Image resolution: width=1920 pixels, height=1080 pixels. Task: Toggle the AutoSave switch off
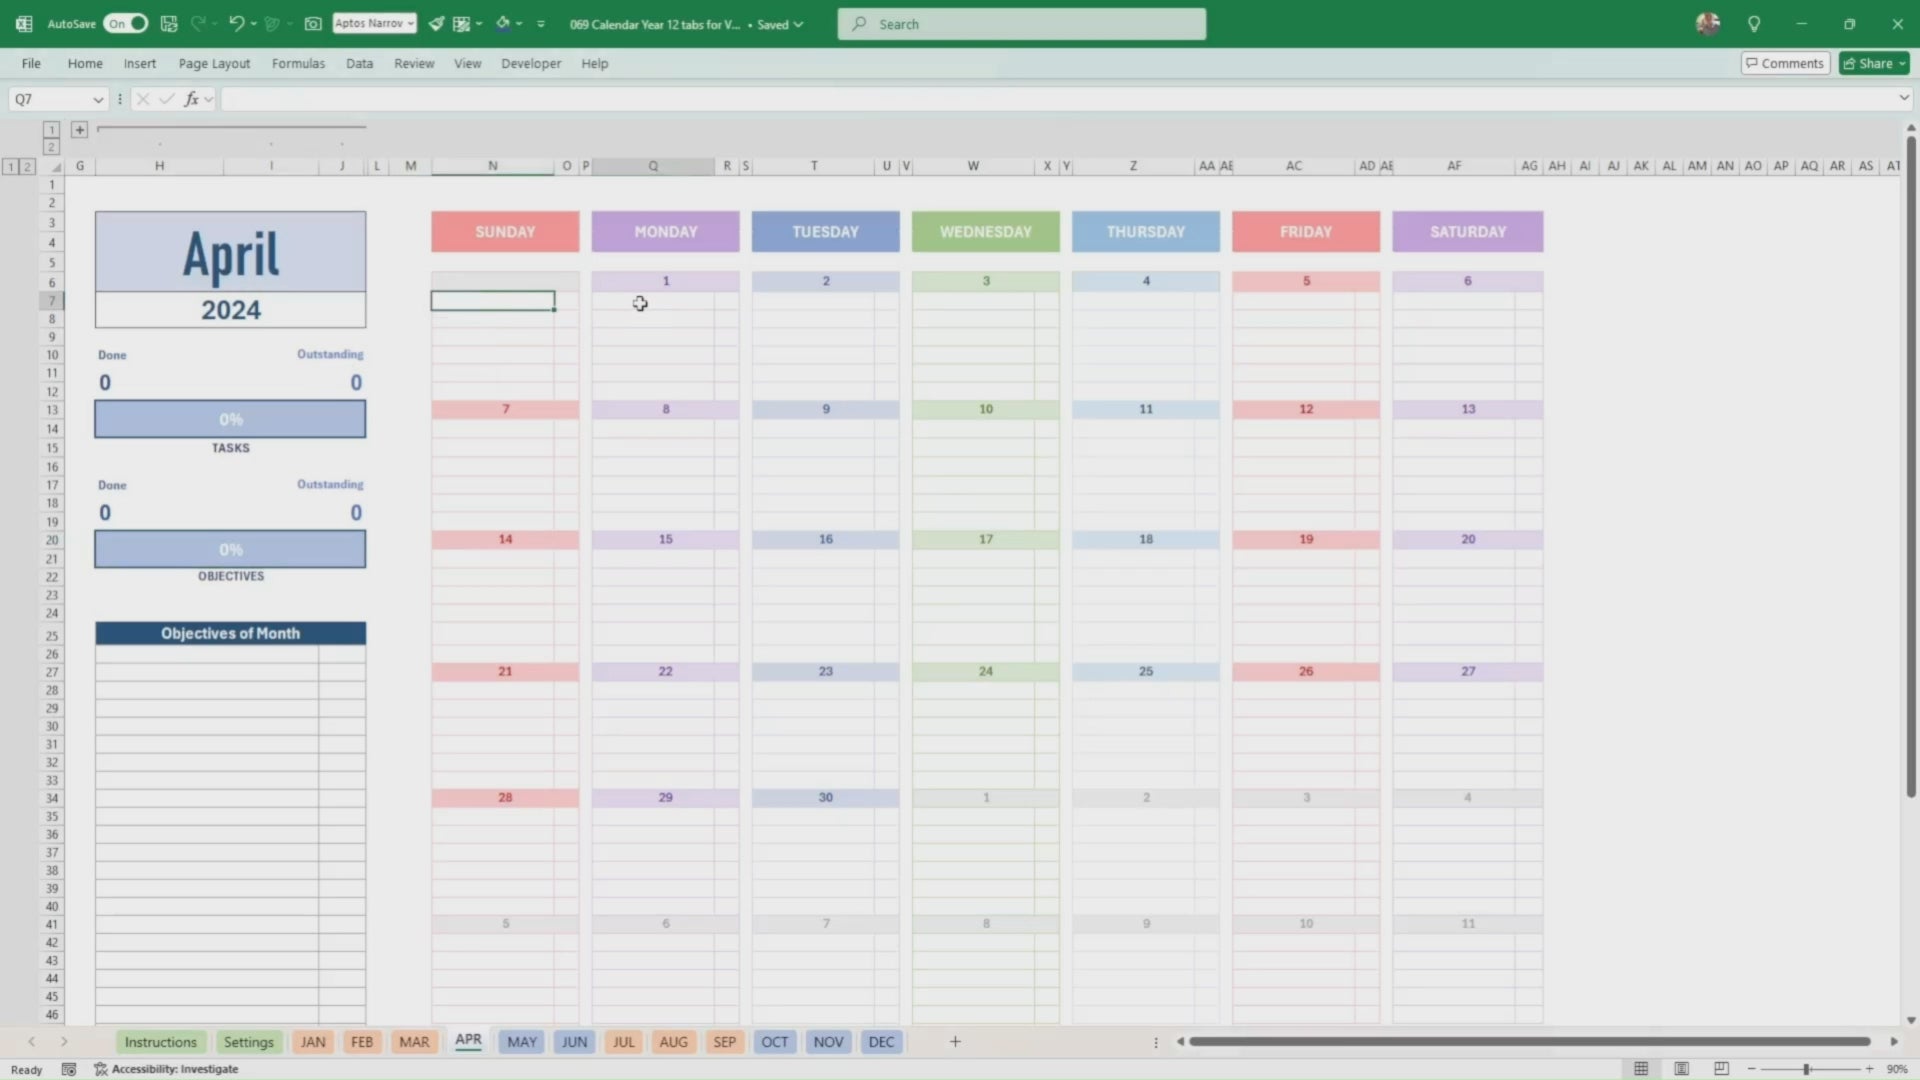(x=126, y=23)
